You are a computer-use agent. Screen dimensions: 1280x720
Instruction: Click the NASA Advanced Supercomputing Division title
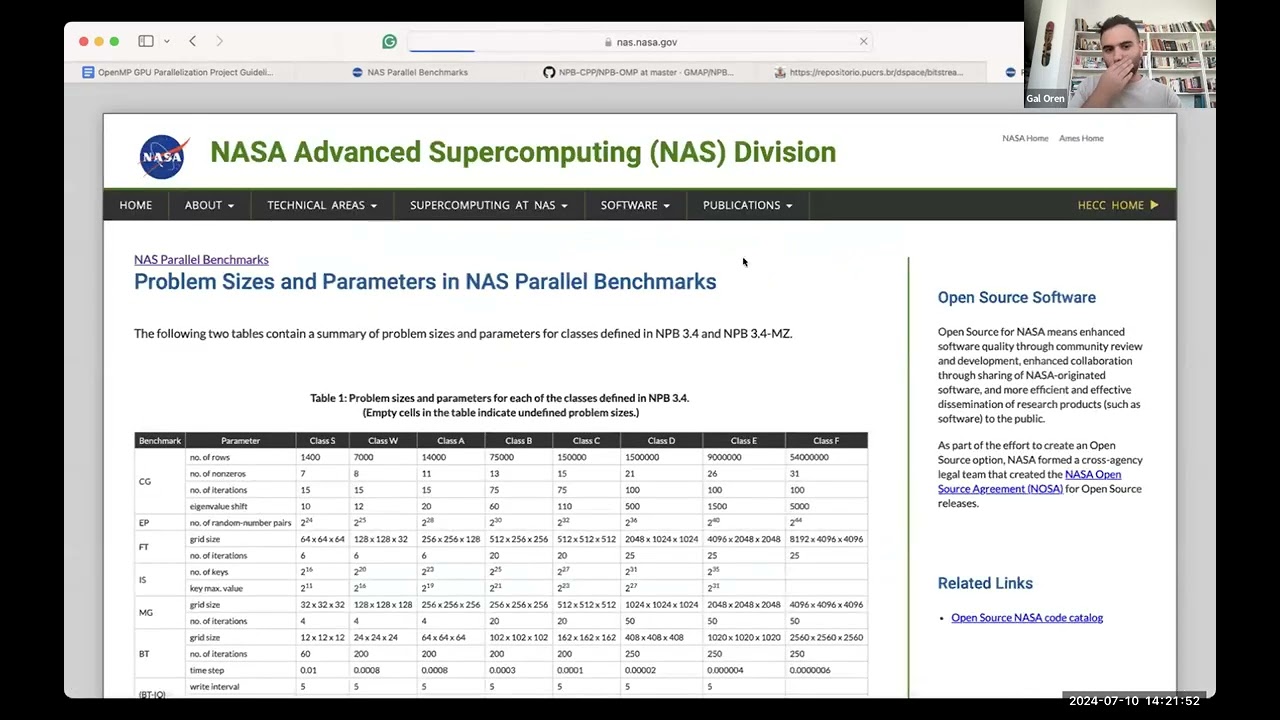tap(523, 152)
